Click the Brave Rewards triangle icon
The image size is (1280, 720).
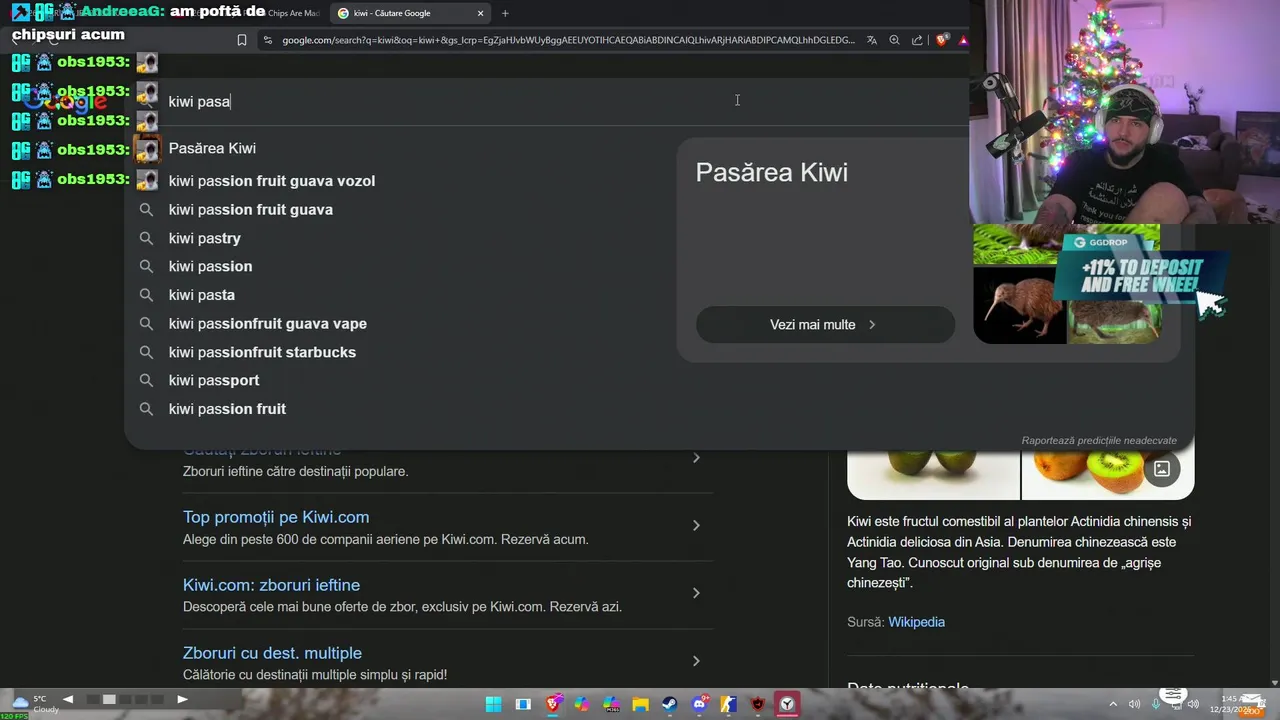[x=963, y=40]
